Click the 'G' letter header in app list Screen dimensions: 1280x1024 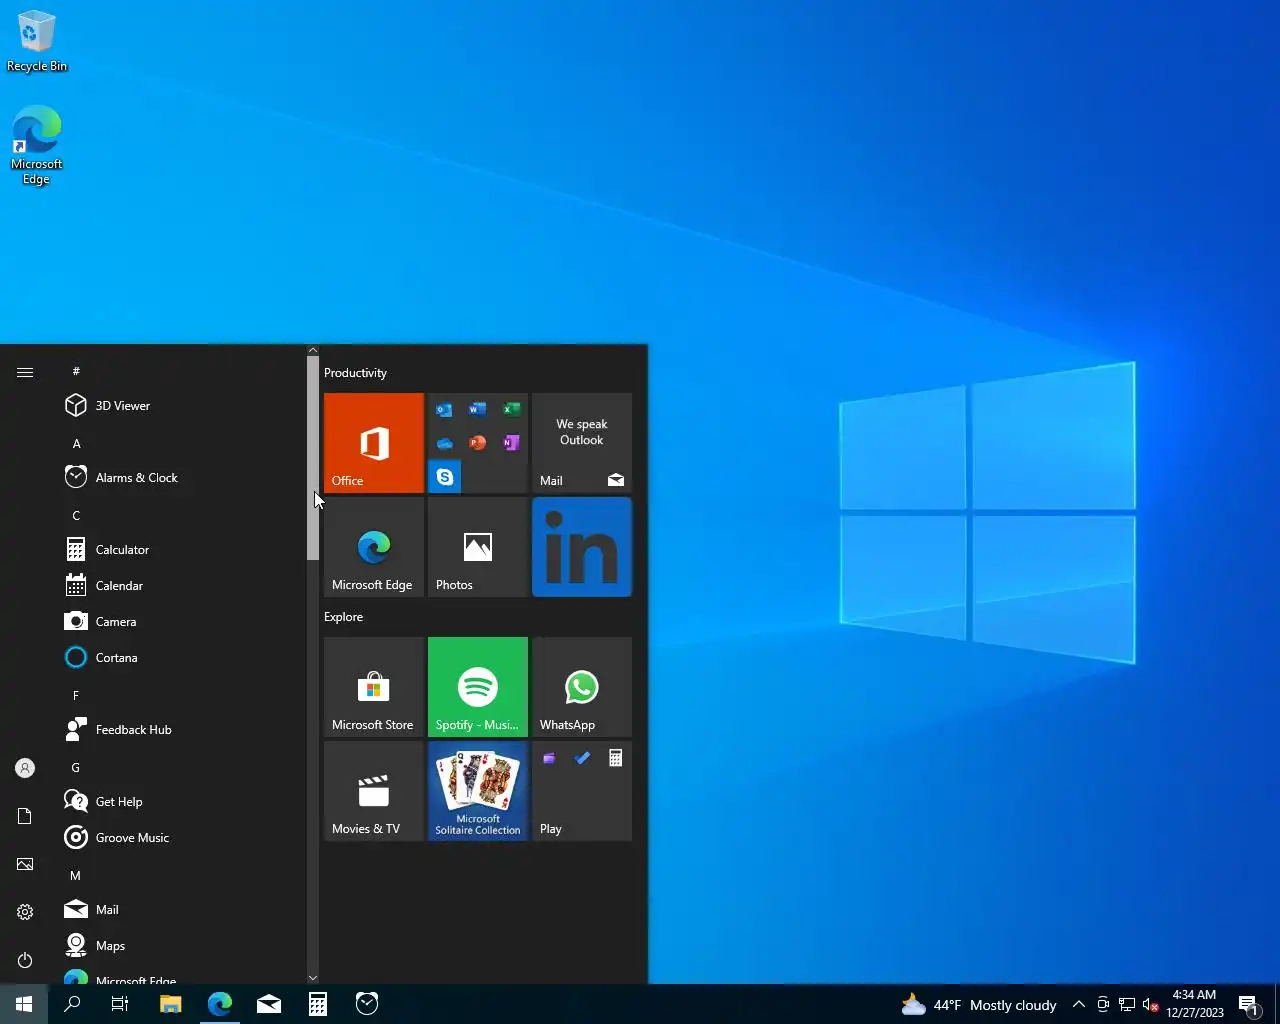(76, 767)
